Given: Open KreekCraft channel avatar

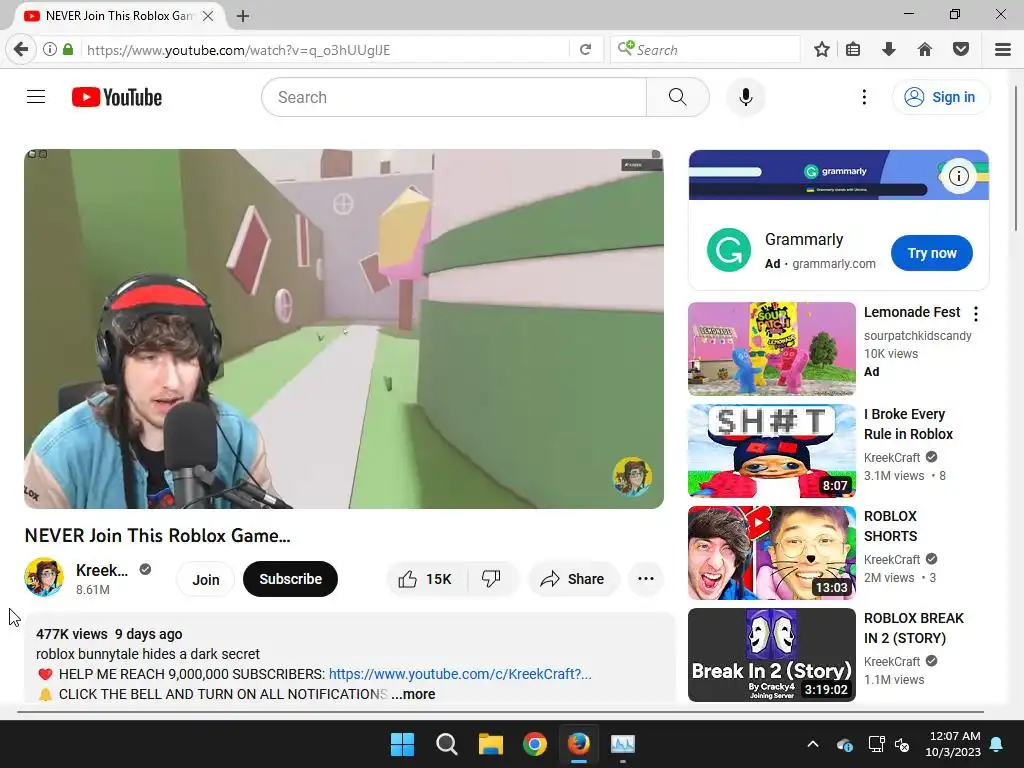Looking at the screenshot, I should point(44,577).
